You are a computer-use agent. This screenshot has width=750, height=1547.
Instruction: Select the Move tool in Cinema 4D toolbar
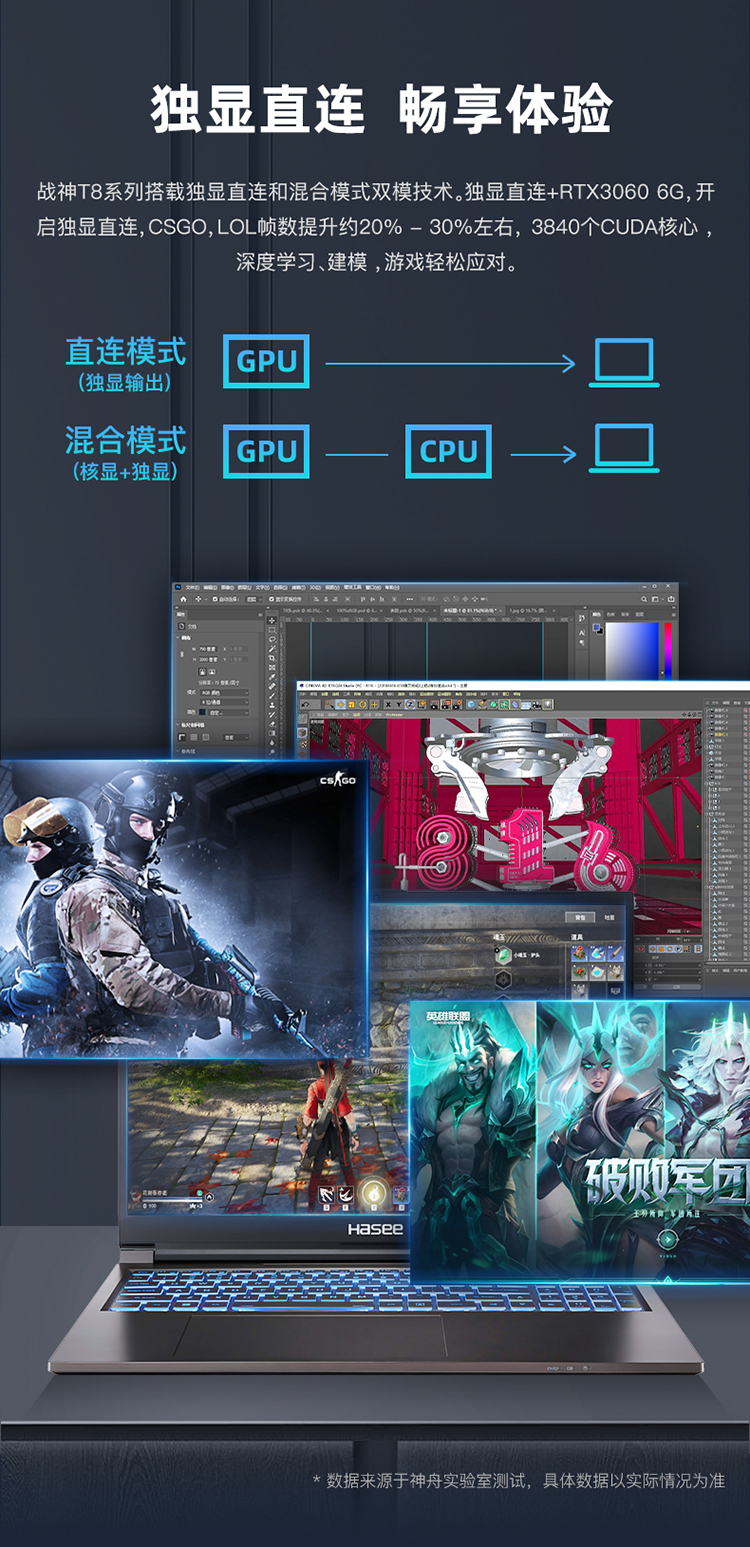[x=341, y=704]
